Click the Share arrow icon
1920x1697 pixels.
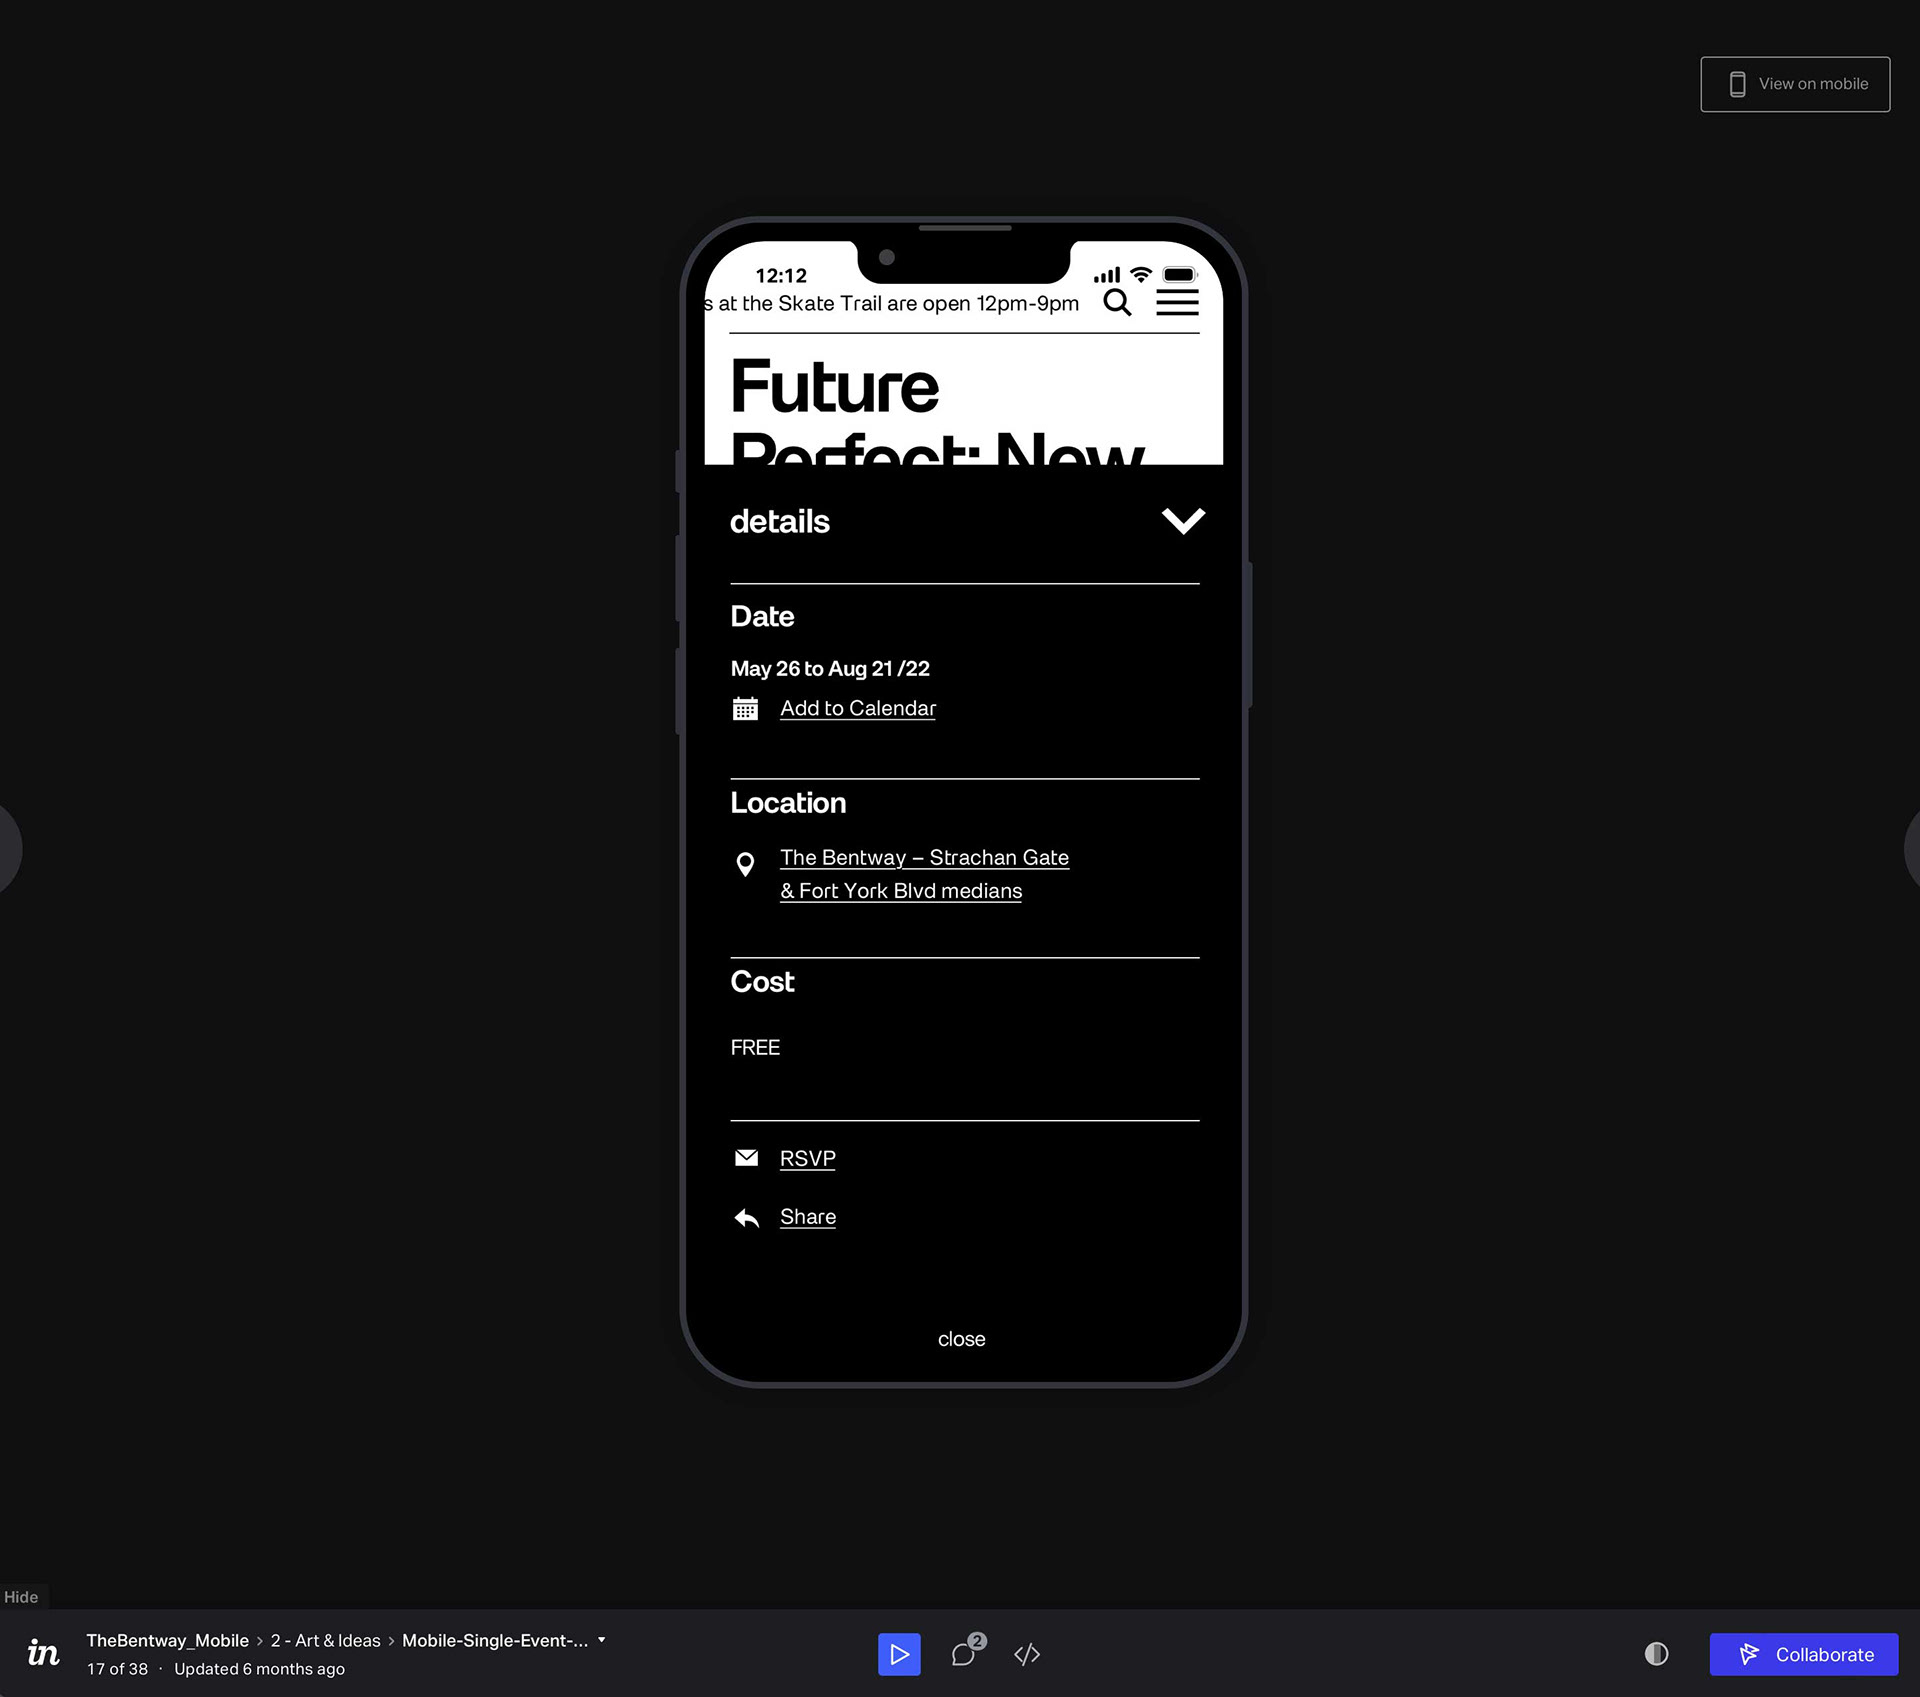(746, 1217)
